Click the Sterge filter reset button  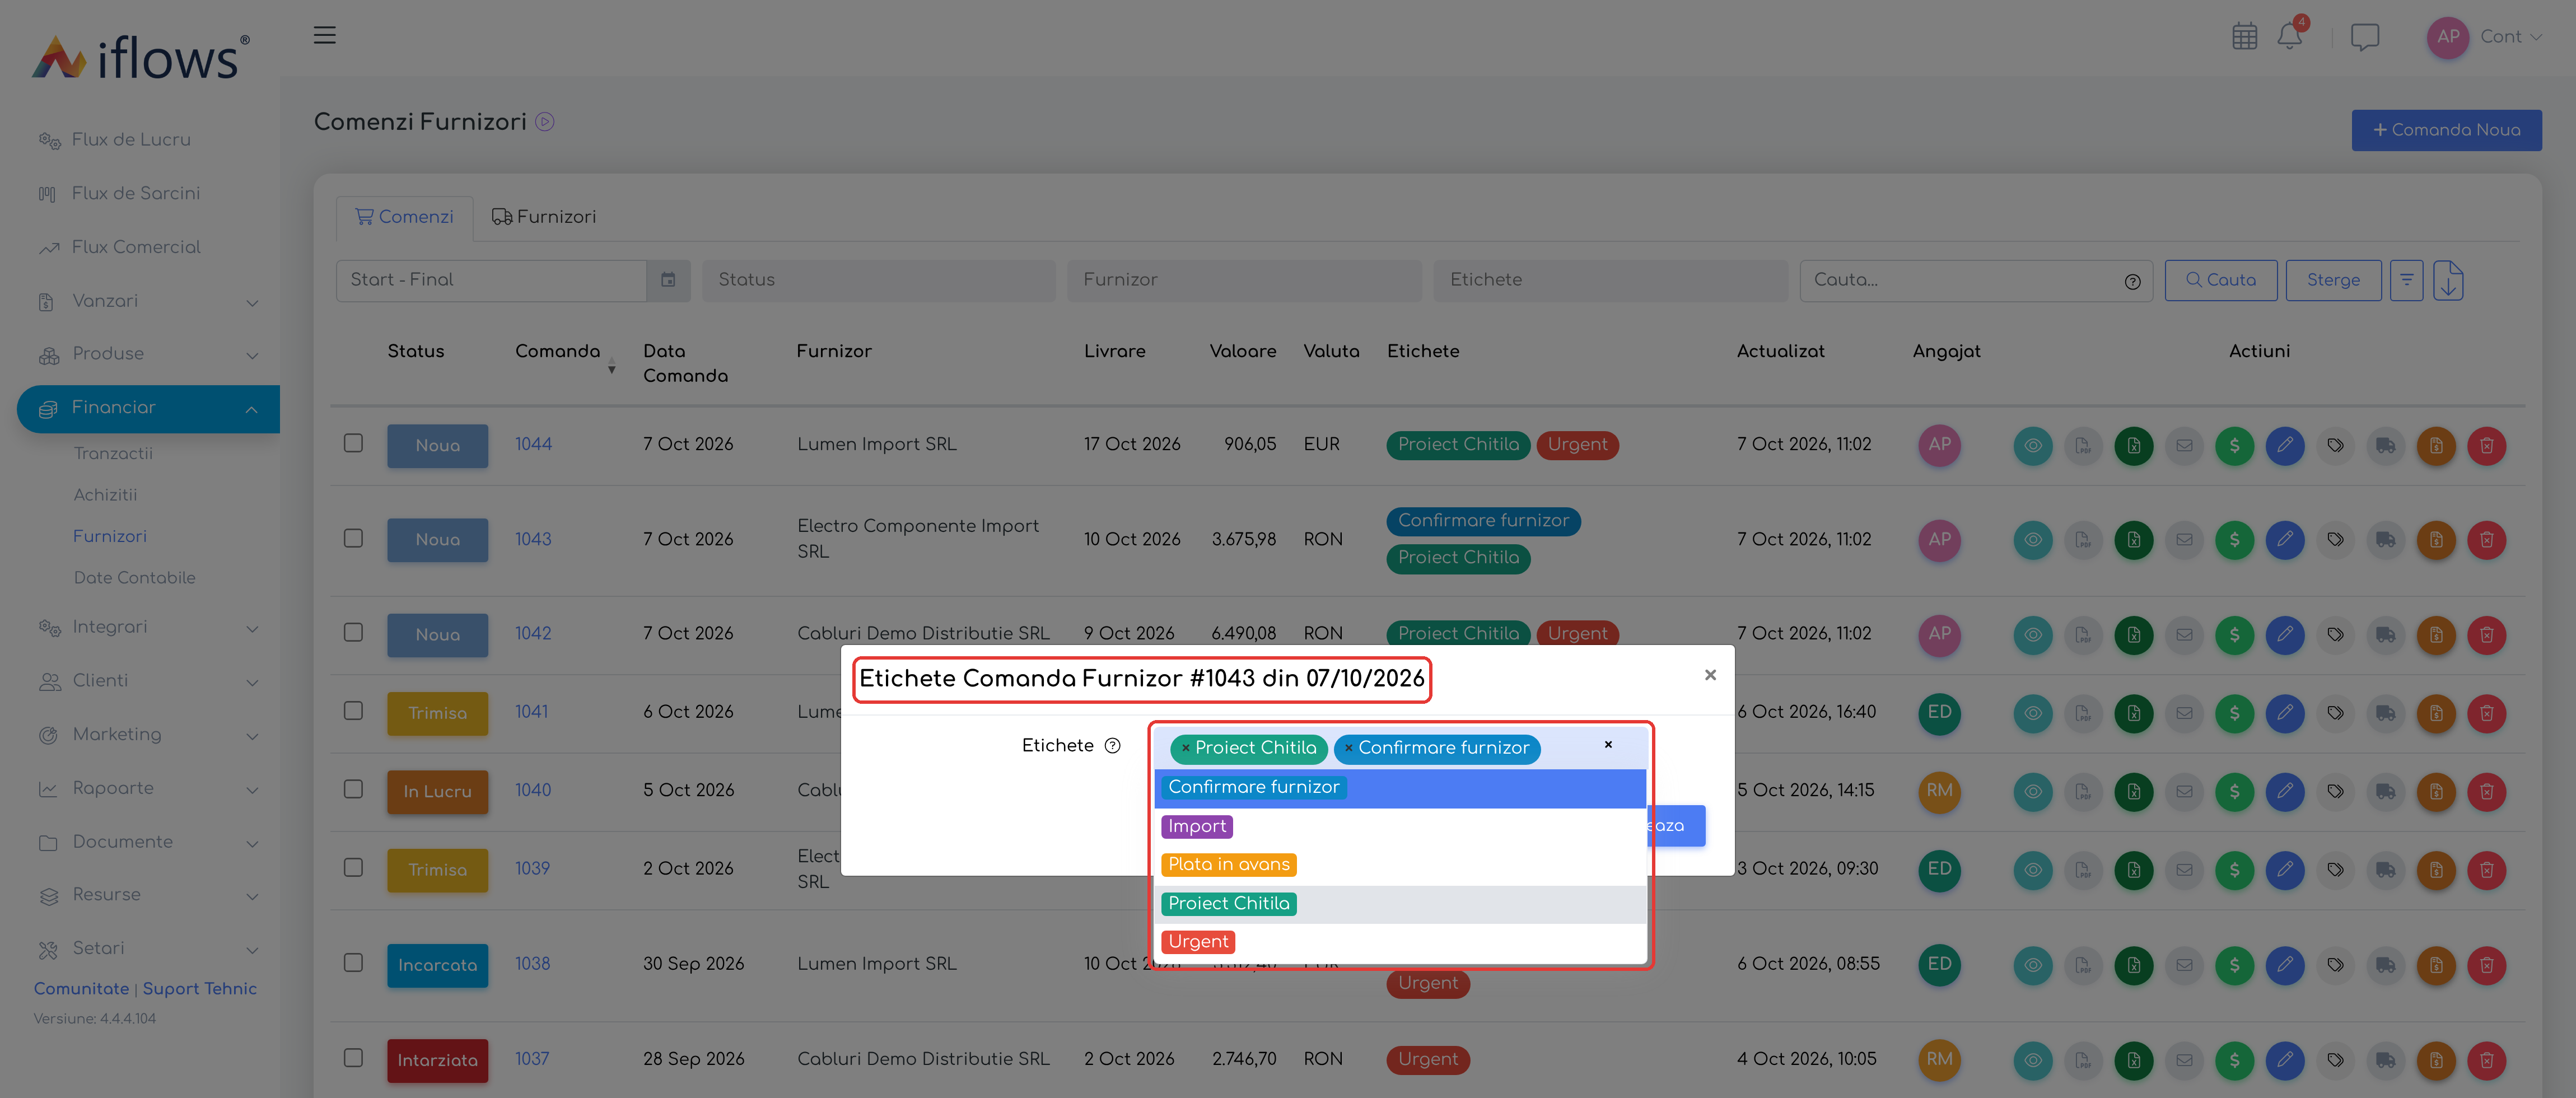click(2333, 281)
